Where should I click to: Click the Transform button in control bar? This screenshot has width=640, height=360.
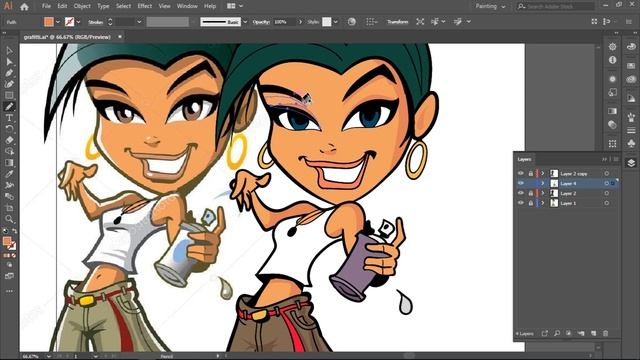(398, 22)
